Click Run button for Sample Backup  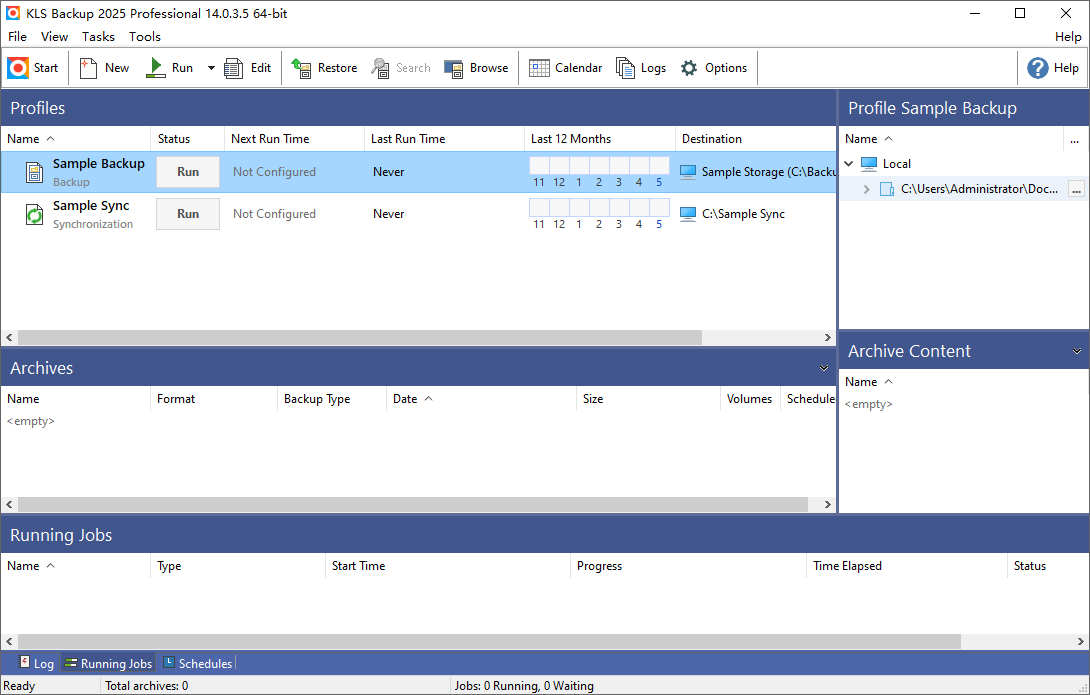coord(188,172)
